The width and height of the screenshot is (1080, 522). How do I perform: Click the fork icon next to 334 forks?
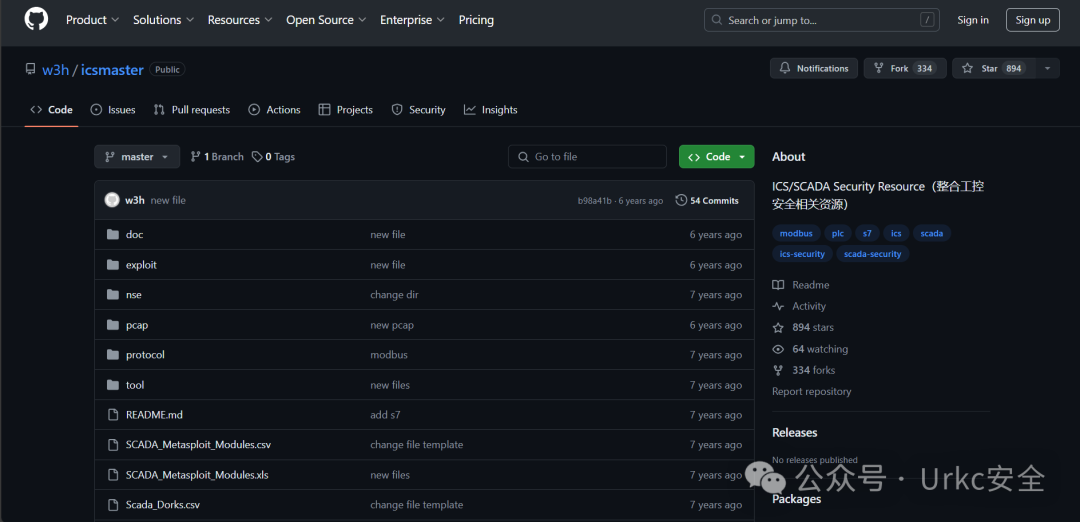click(778, 370)
